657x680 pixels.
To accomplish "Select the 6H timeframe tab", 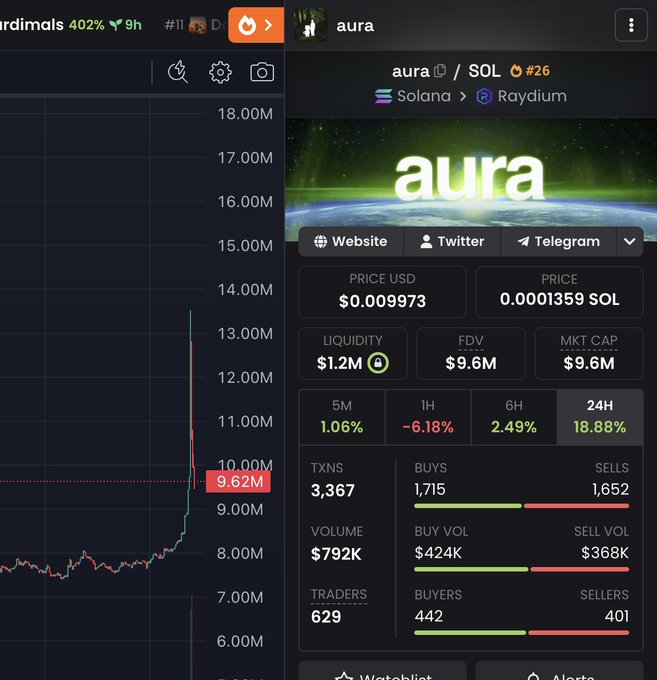I will tap(514, 417).
